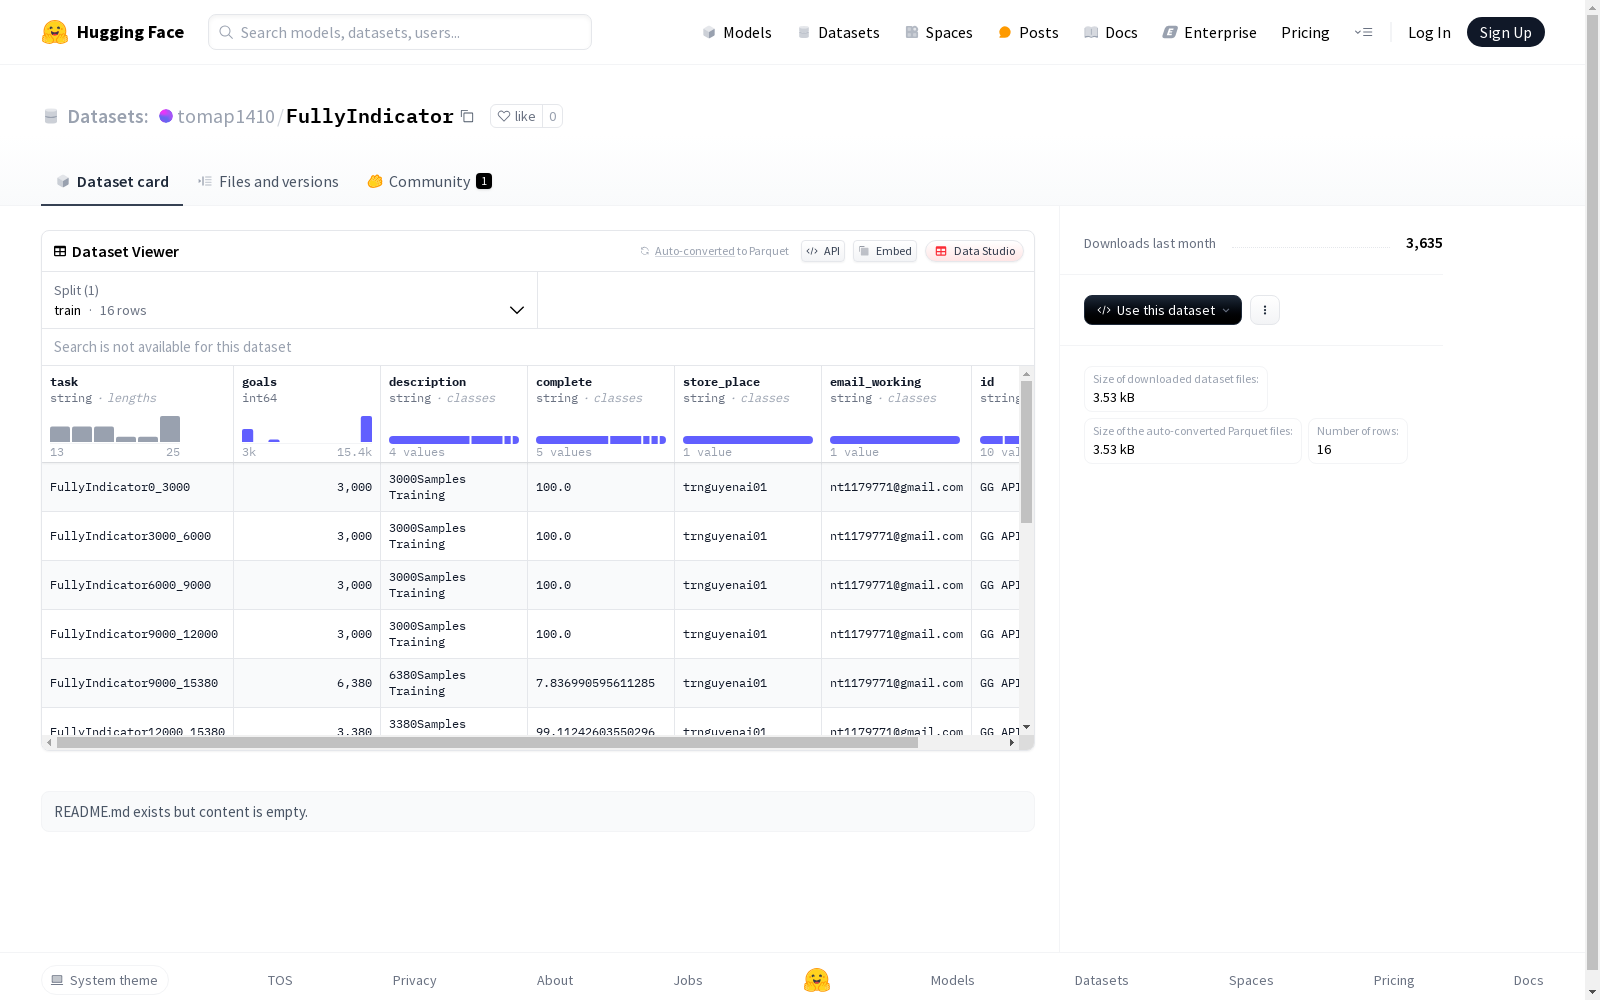Open the Jobs footer link
The width and height of the screenshot is (1600, 1000).
tap(688, 980)
